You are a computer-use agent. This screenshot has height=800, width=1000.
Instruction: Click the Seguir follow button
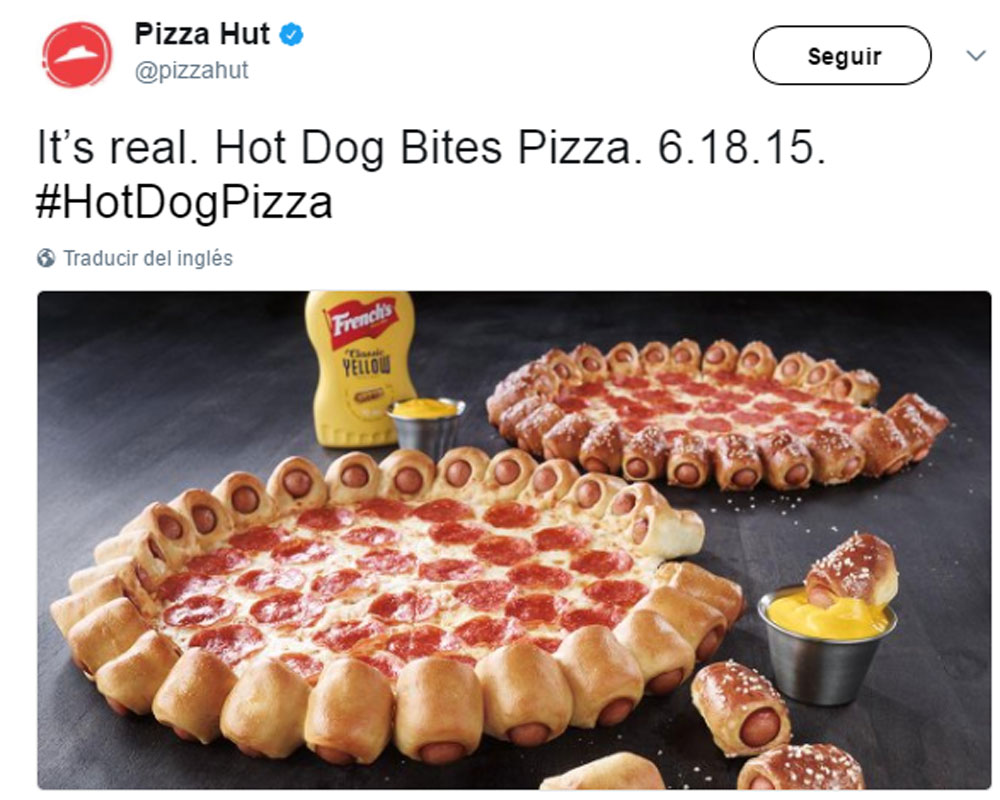[842, 56]
